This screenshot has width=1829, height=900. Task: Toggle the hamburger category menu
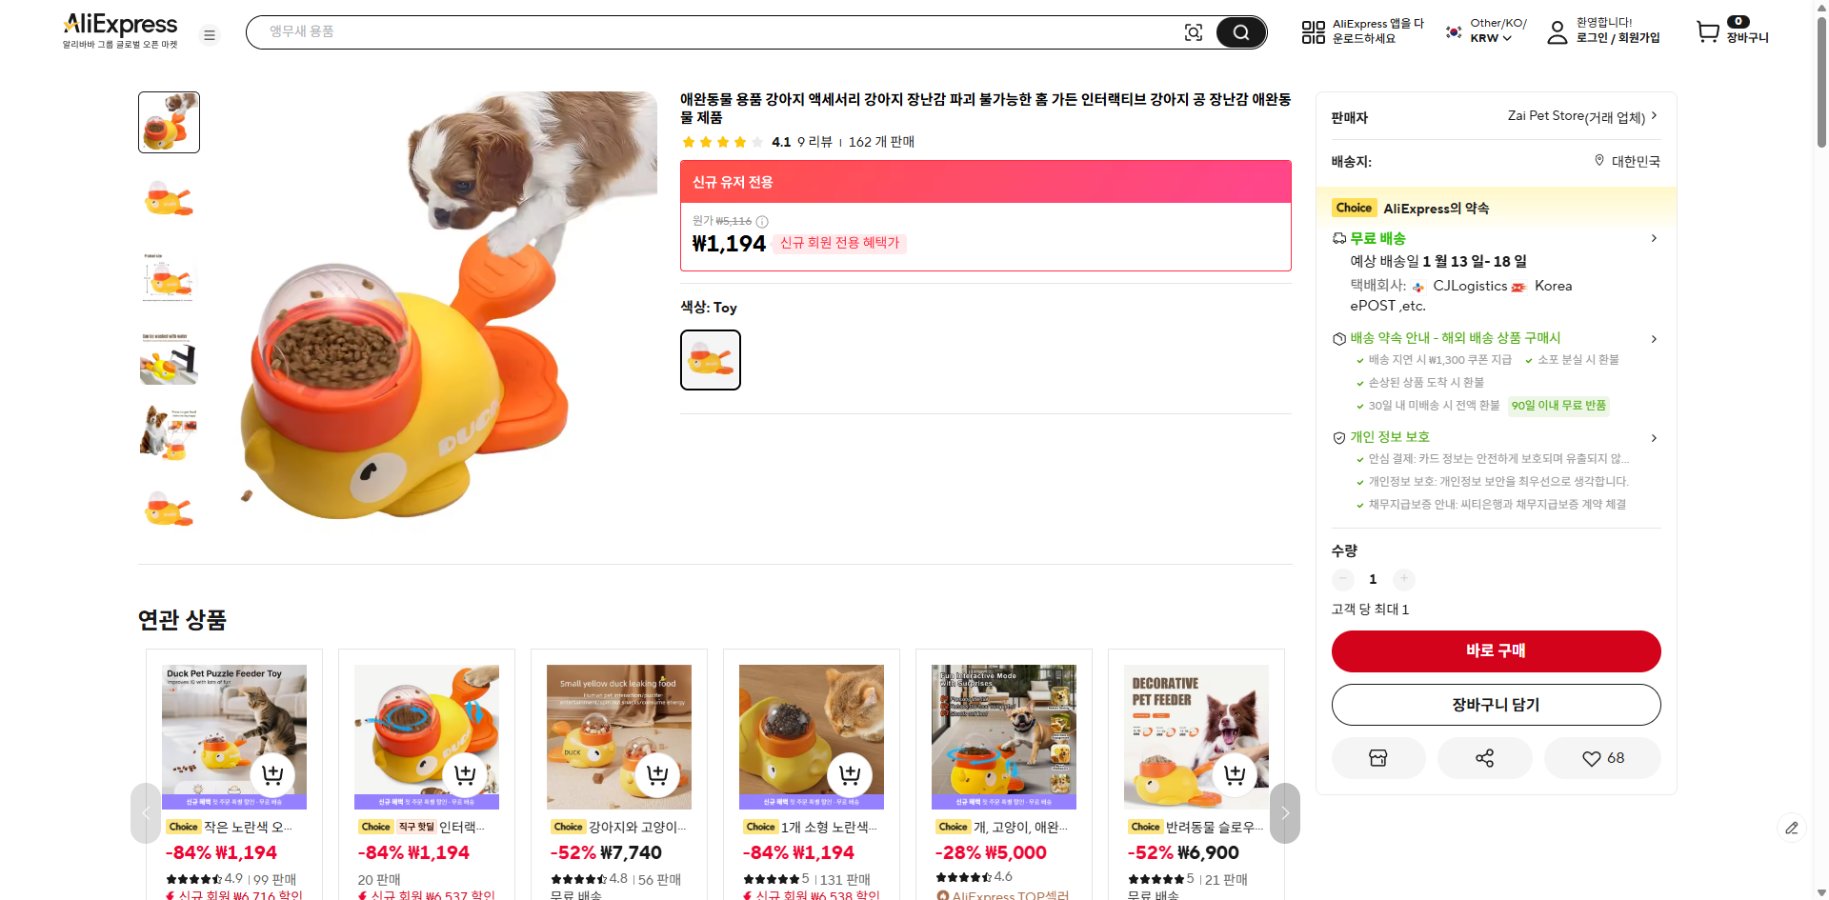[x=209, y=35]
